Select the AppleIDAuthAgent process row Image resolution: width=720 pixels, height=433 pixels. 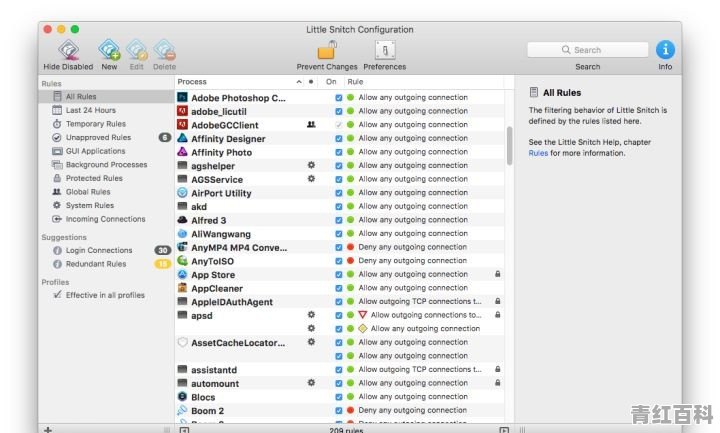[x=340, y=302]
